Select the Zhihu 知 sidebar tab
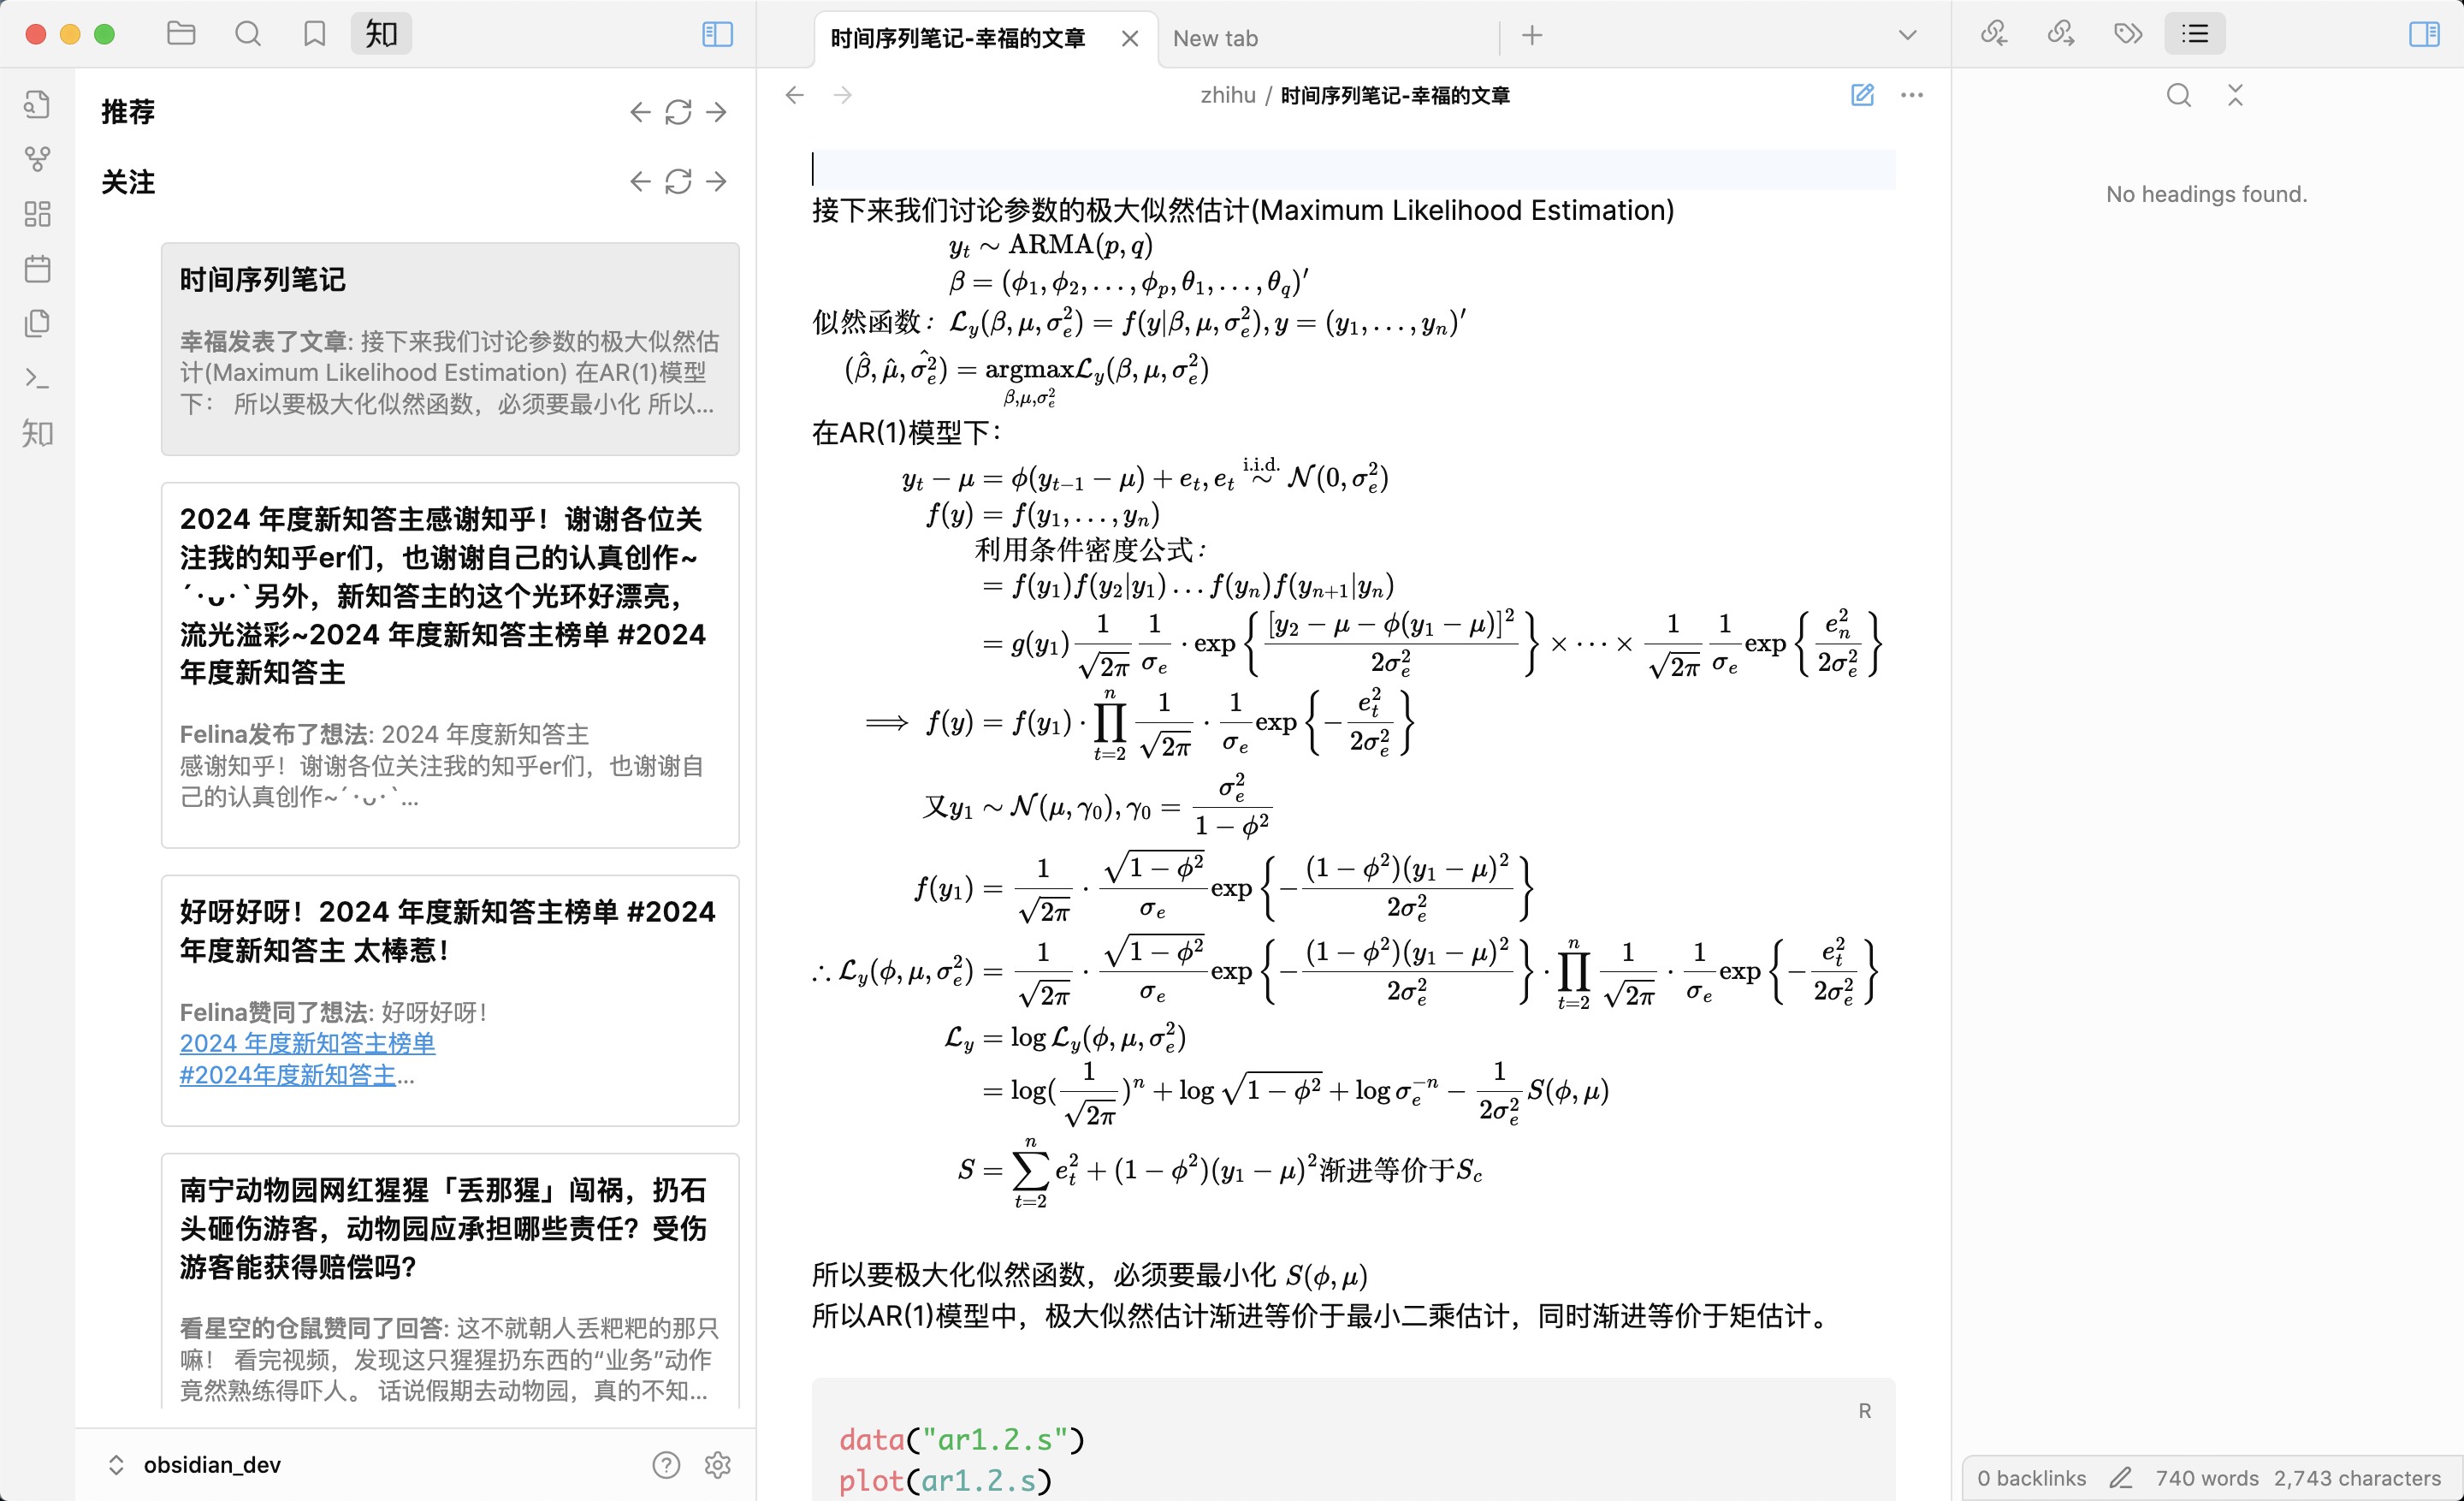Screen dimensions: 2464x1501 tap(381, 34)
